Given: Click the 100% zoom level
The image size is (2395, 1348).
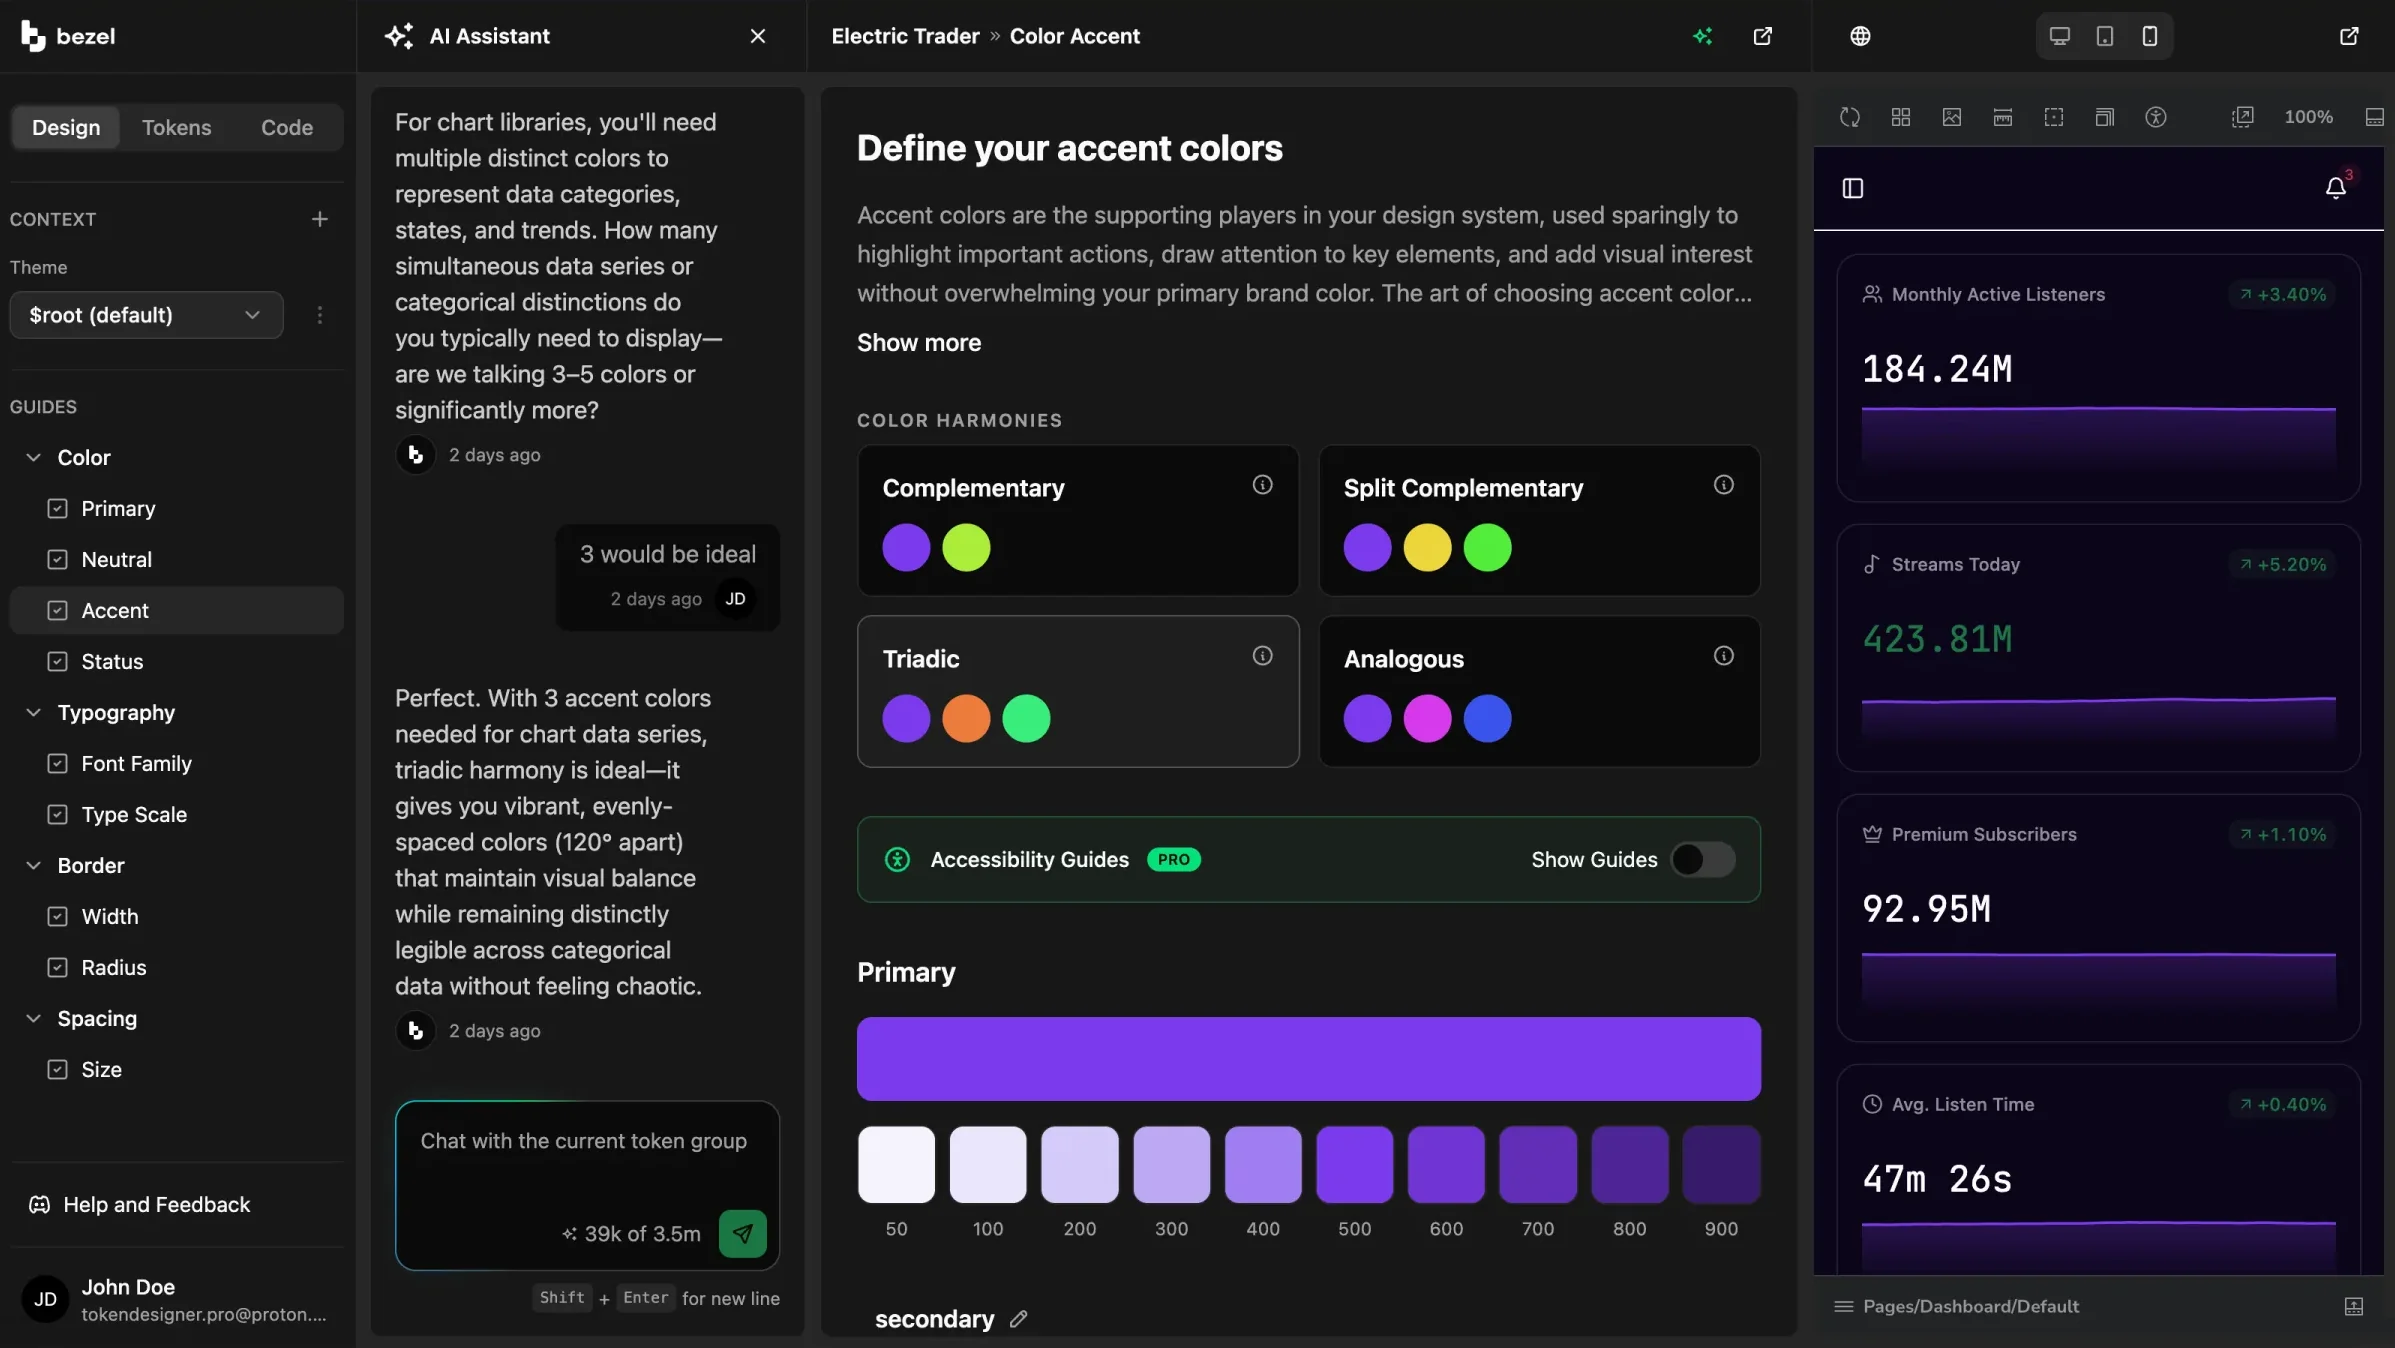Looking at the screenshot, I should point(2308,117).
